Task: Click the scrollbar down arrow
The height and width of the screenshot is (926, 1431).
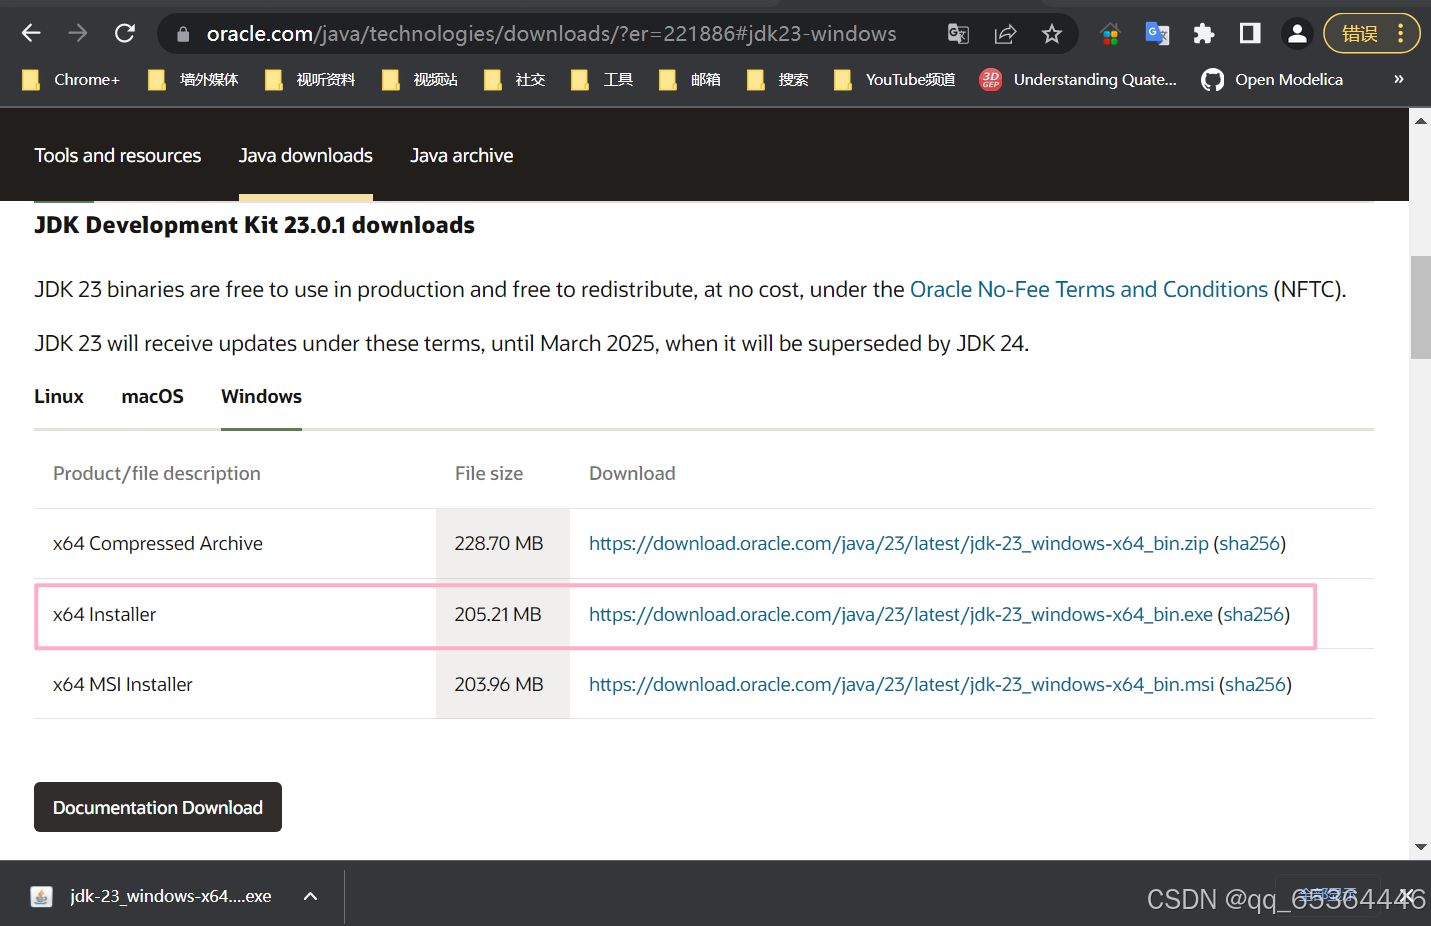Action: pos(1420,847)
